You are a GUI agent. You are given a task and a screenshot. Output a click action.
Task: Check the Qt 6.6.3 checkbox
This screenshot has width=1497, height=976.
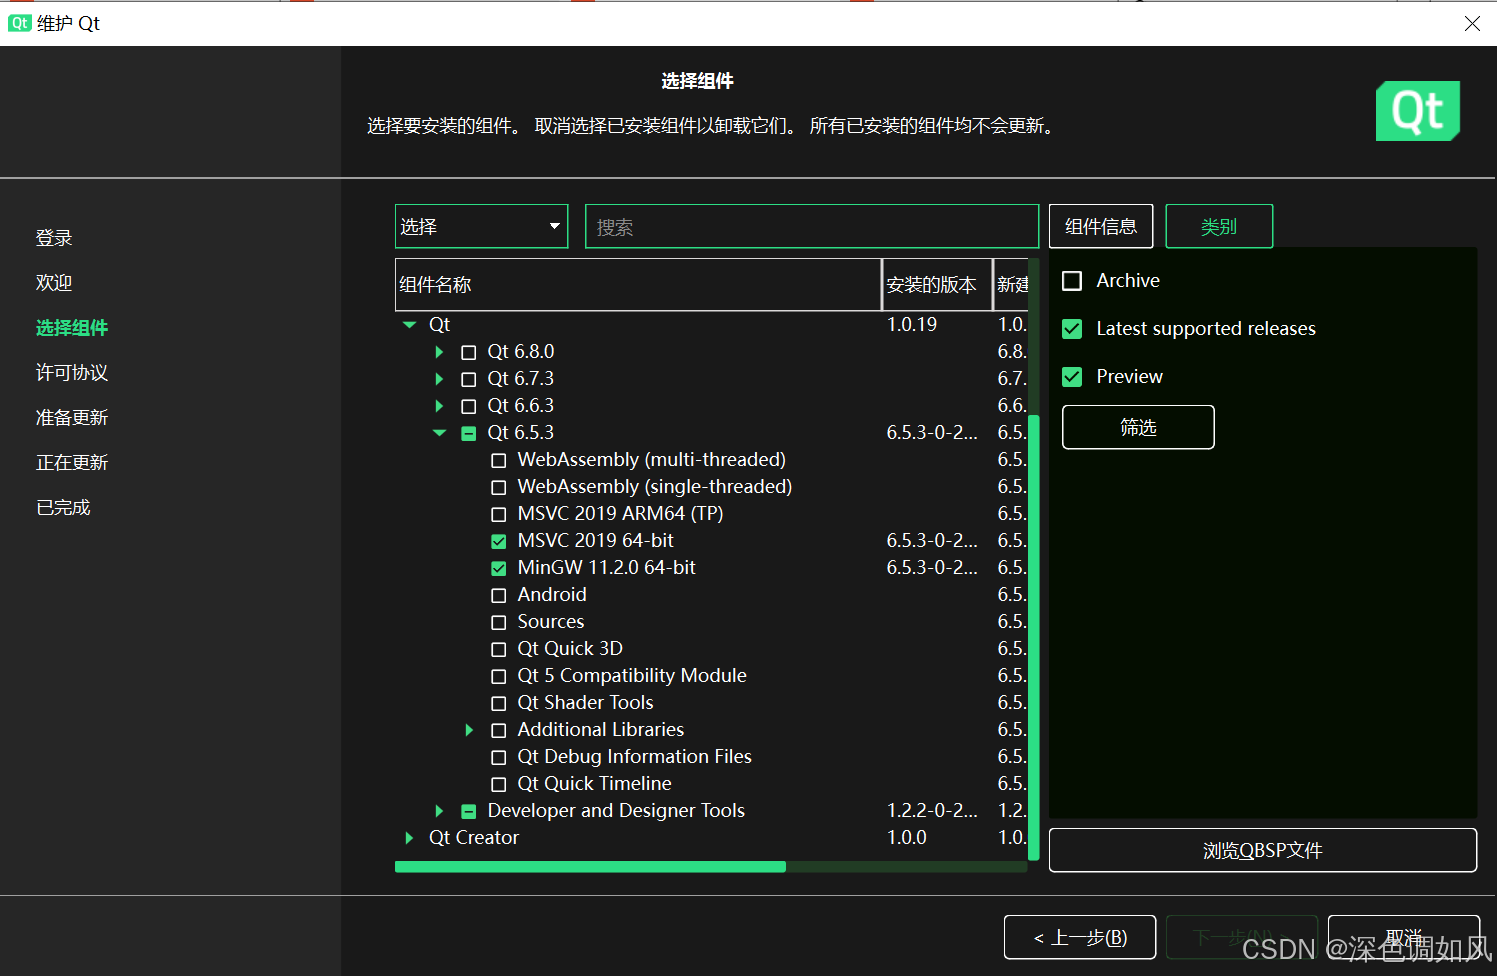pyautogui.click(x=468, y=406)
